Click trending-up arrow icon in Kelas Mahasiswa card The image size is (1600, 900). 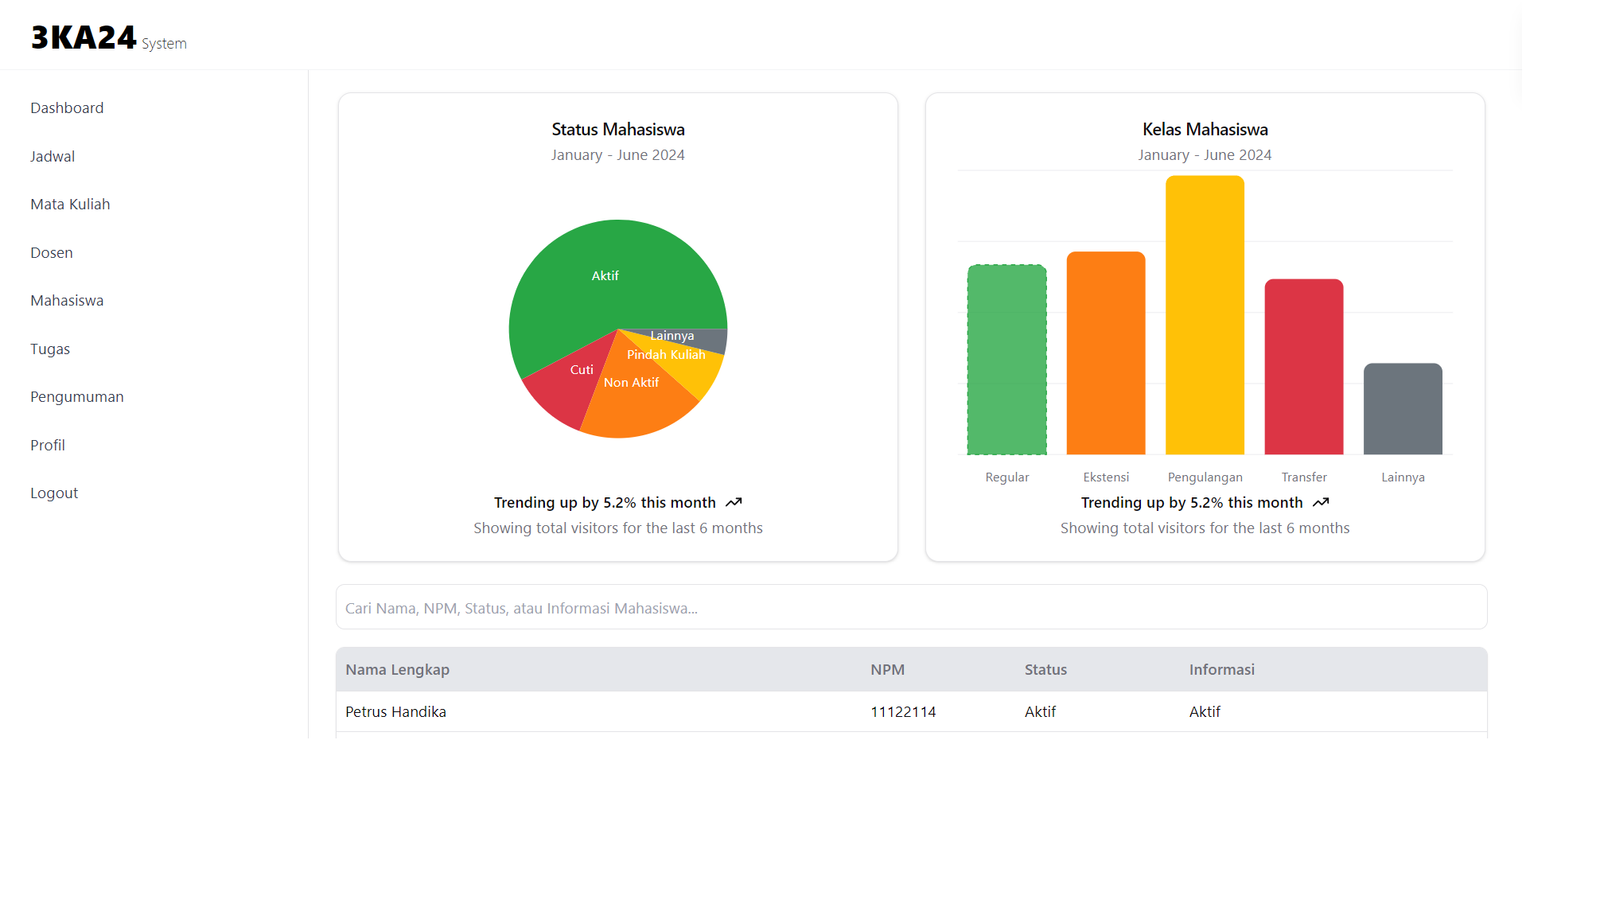pos(1321,503)
